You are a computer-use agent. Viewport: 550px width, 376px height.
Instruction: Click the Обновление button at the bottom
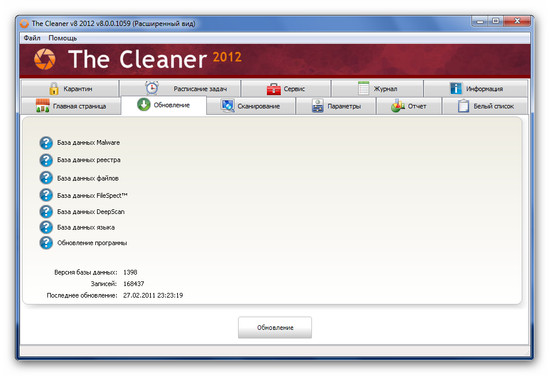point(275,328)
